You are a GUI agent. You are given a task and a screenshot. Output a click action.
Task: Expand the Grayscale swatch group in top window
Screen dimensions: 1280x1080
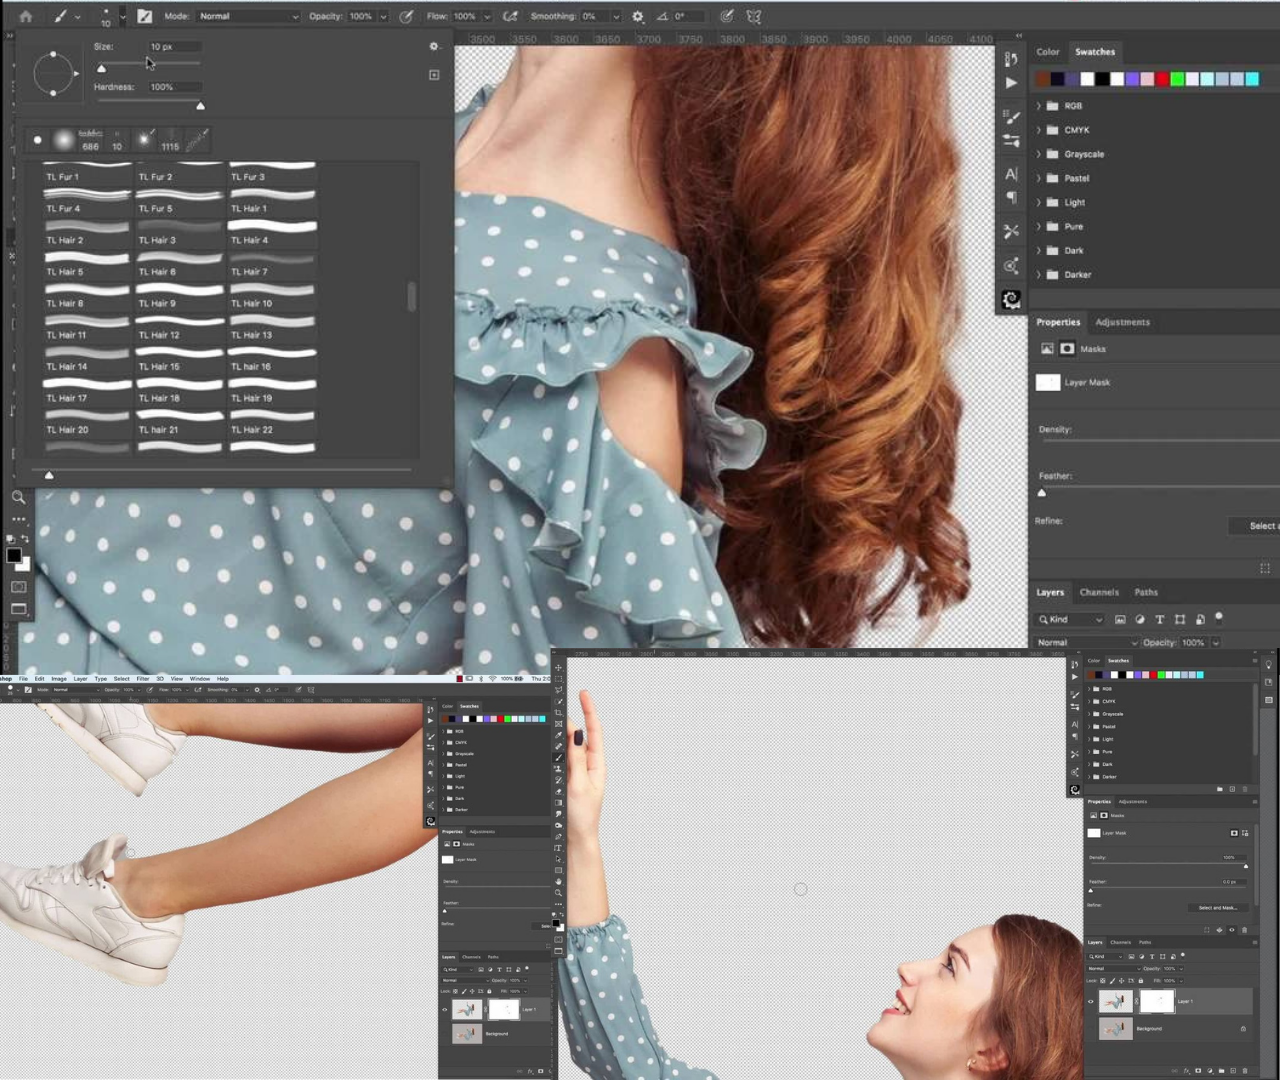(x=1038, y=154)
